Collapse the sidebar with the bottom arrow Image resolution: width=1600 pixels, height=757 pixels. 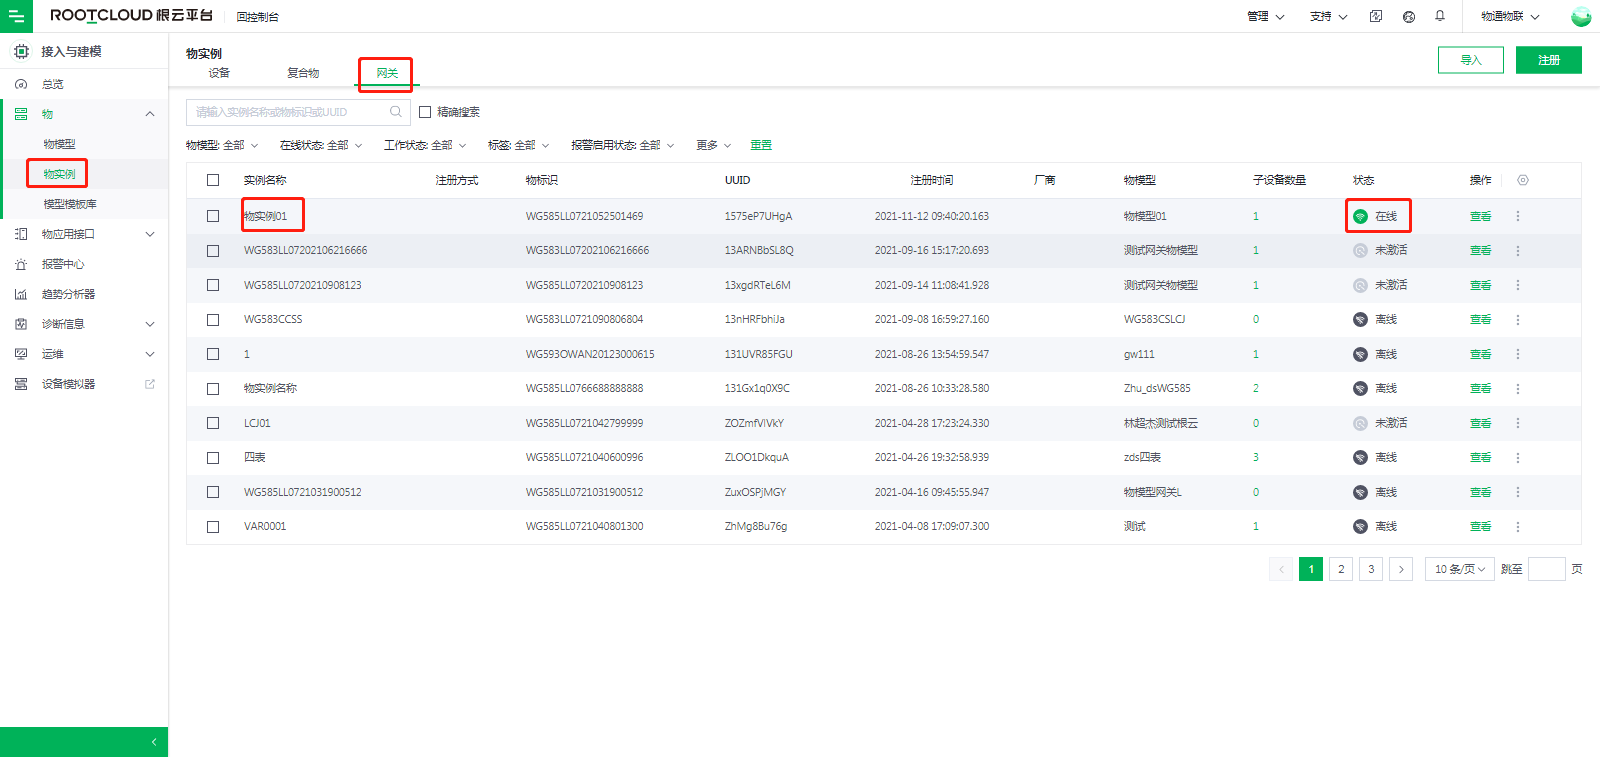tap(153, 742)
